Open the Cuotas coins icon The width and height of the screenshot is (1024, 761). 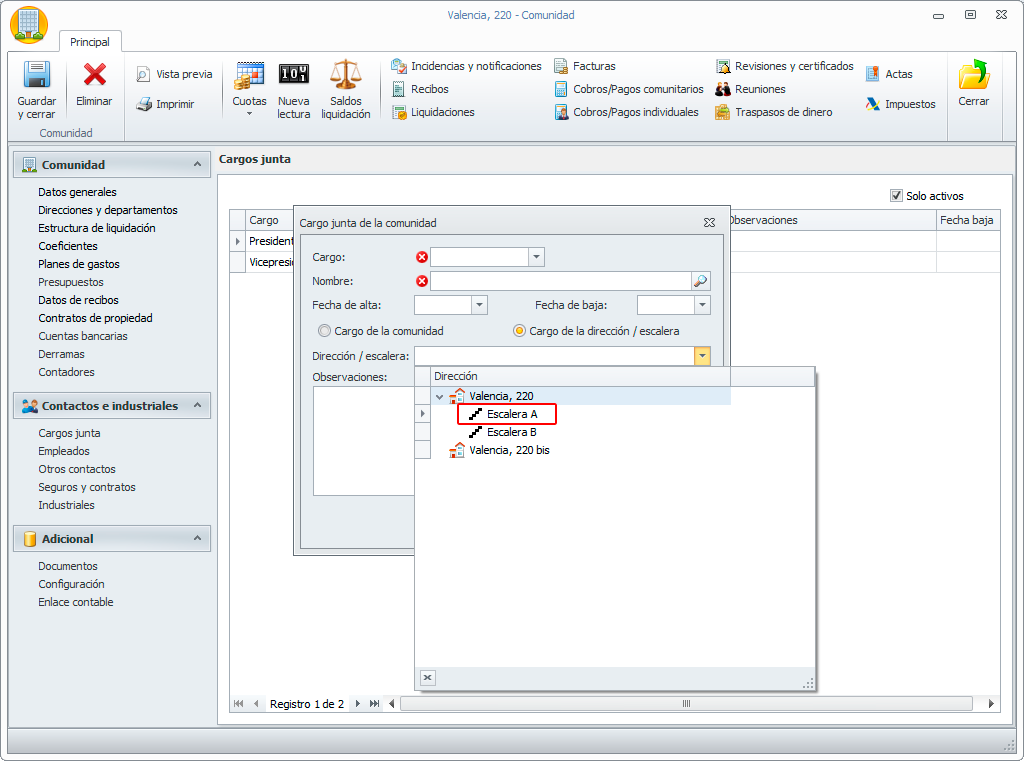[249, 75]
